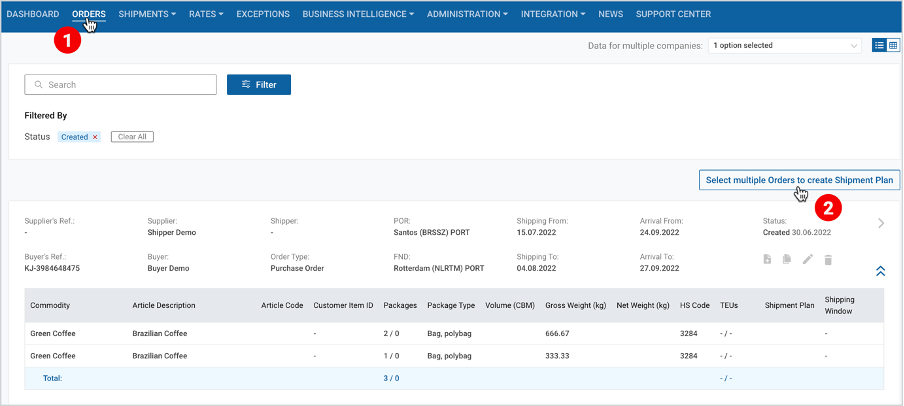Click the pencil edit order icon

tap(808, 260)
